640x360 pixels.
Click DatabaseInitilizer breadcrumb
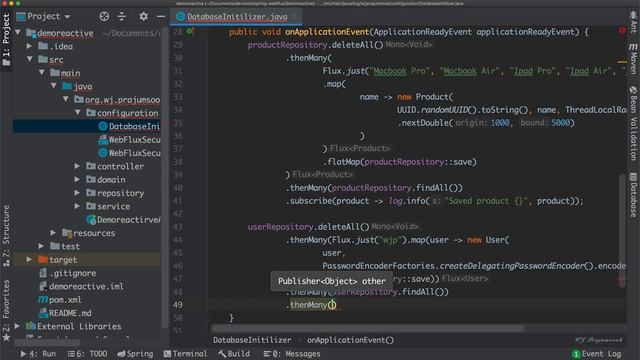pyautogui.click(x=252, y=340)
